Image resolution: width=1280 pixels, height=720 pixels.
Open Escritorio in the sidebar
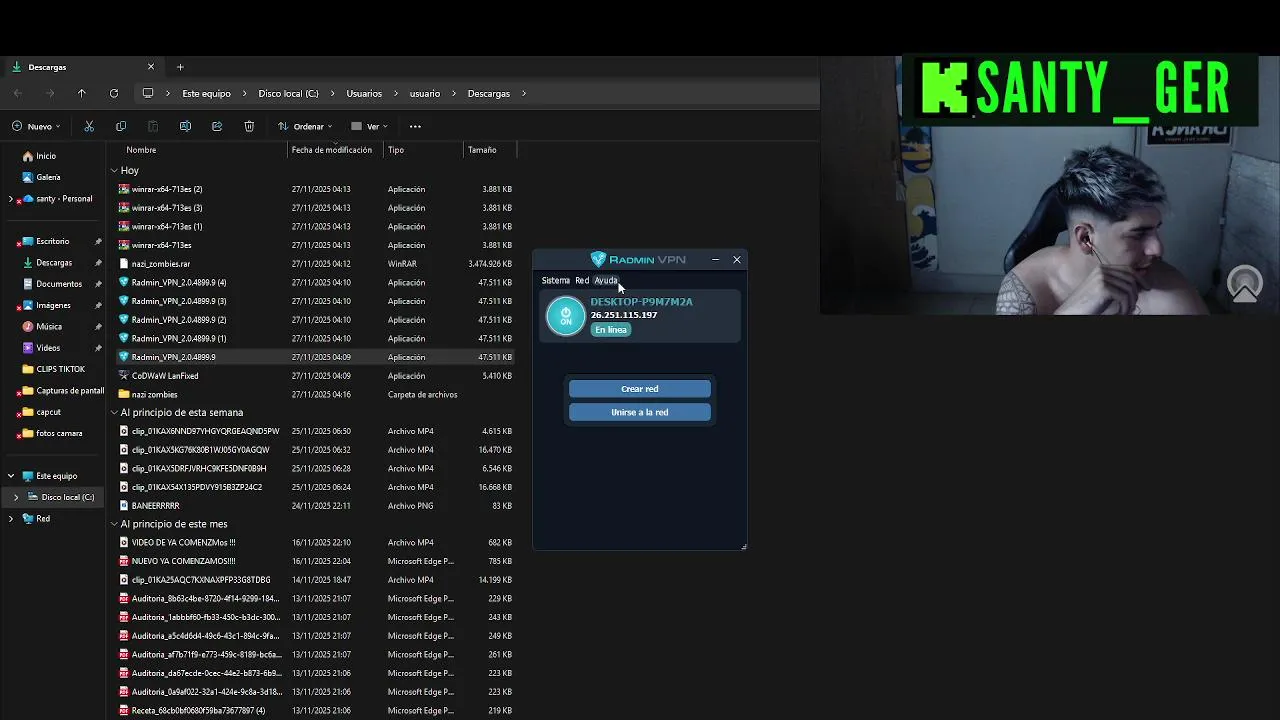(x=53, y=241)
